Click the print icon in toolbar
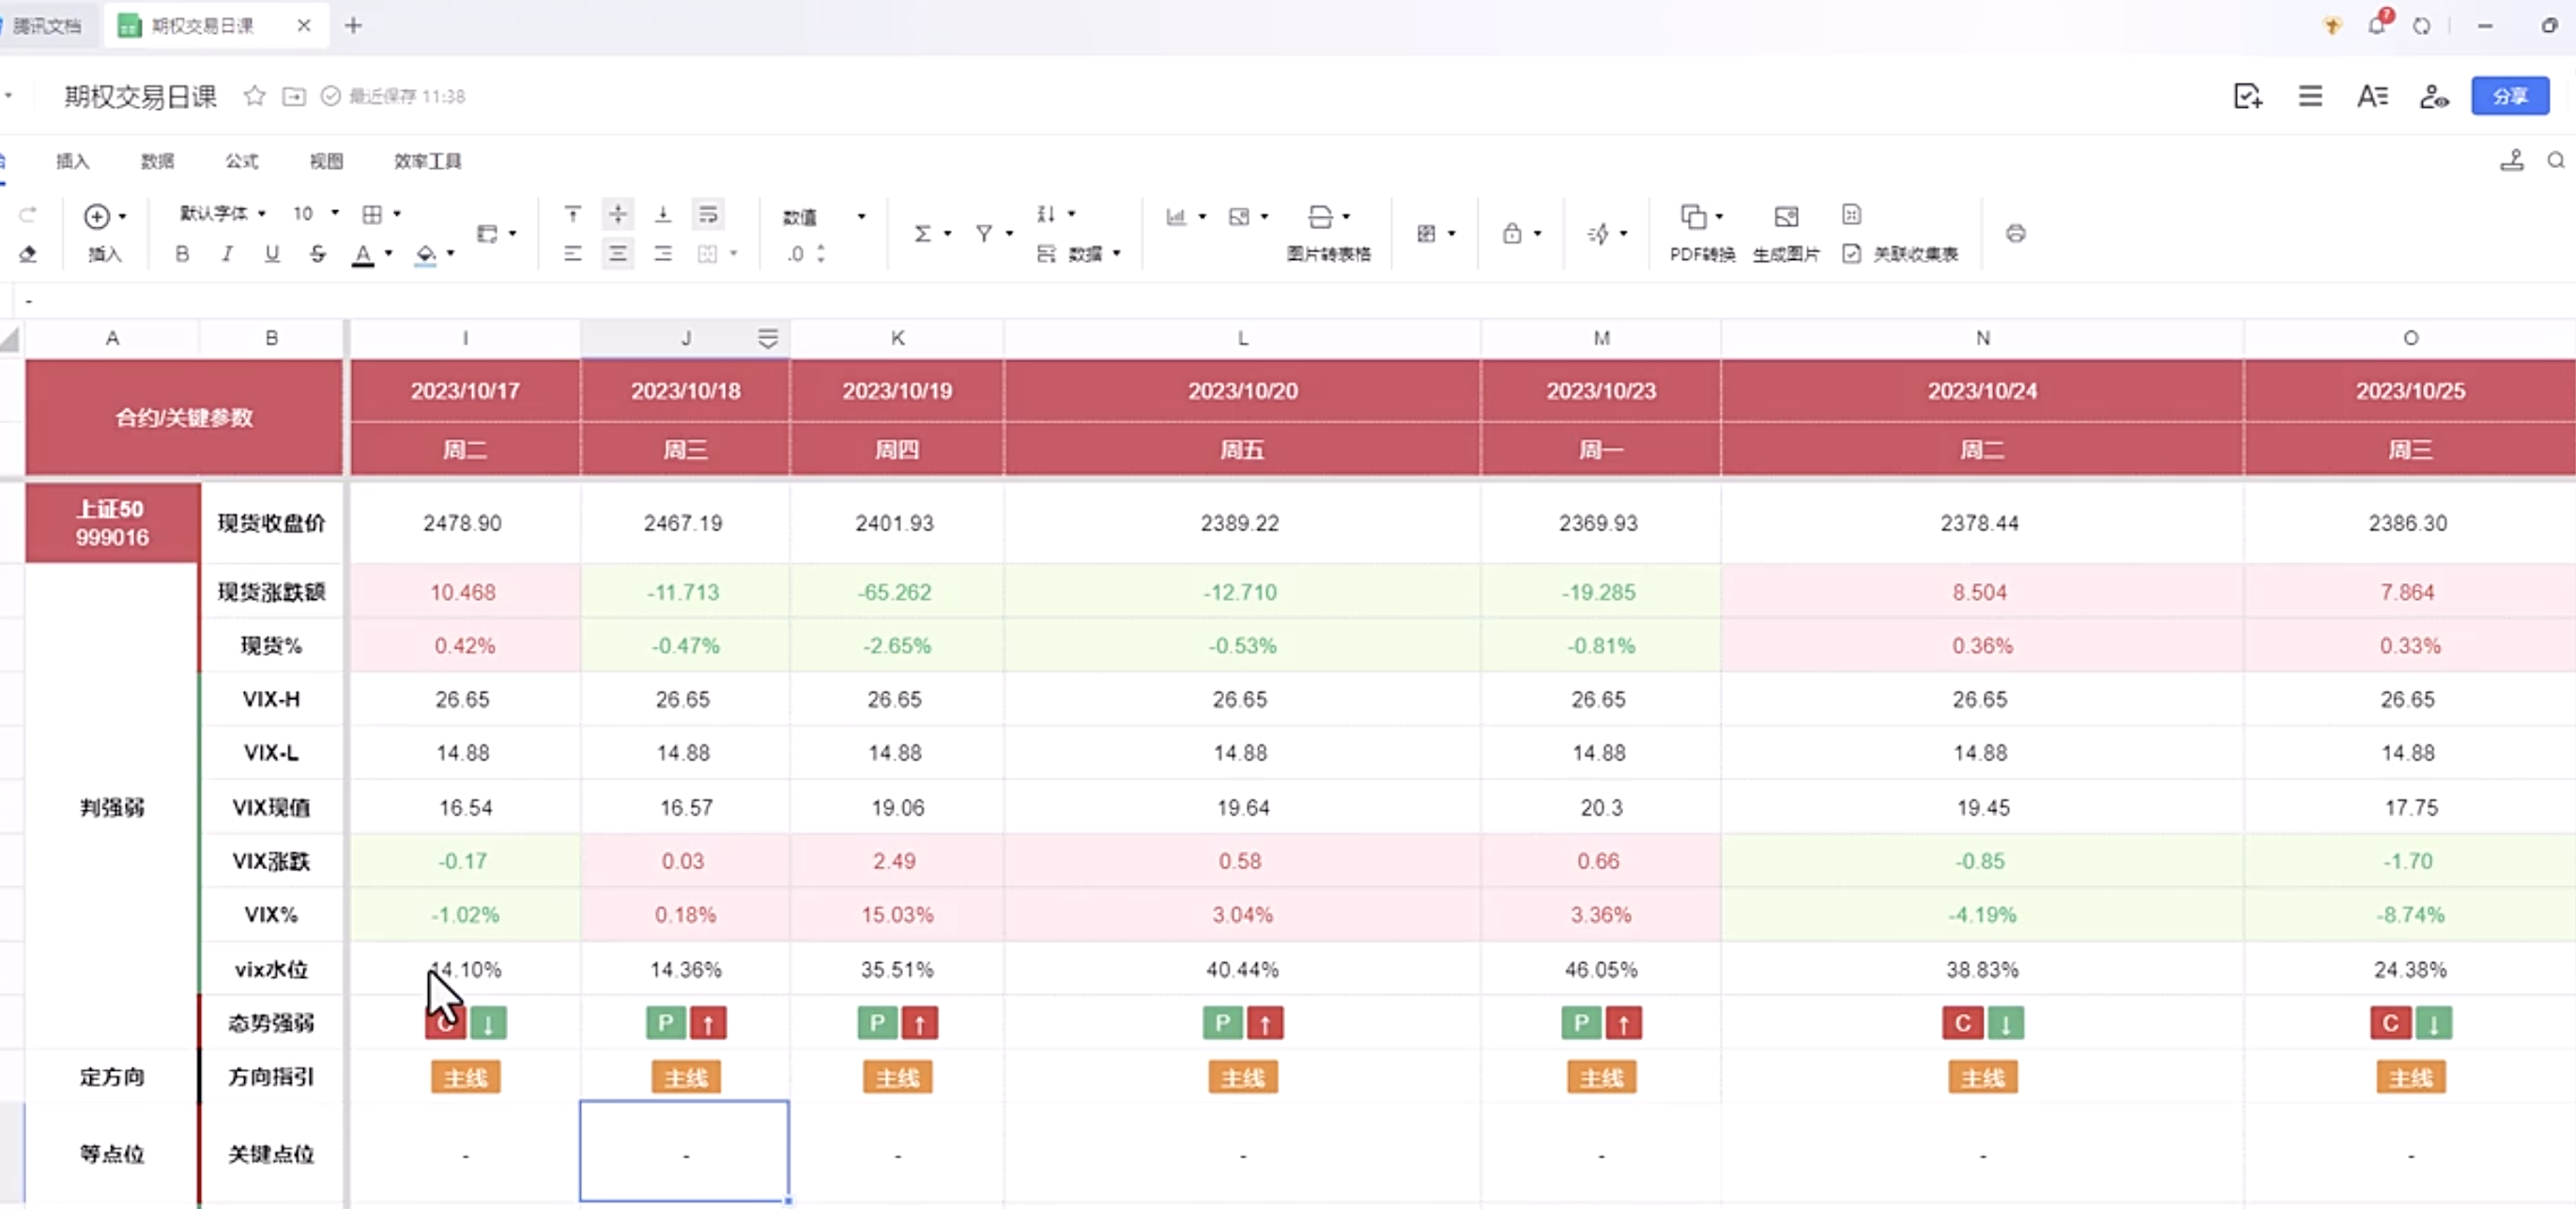 coord(2015,233)
